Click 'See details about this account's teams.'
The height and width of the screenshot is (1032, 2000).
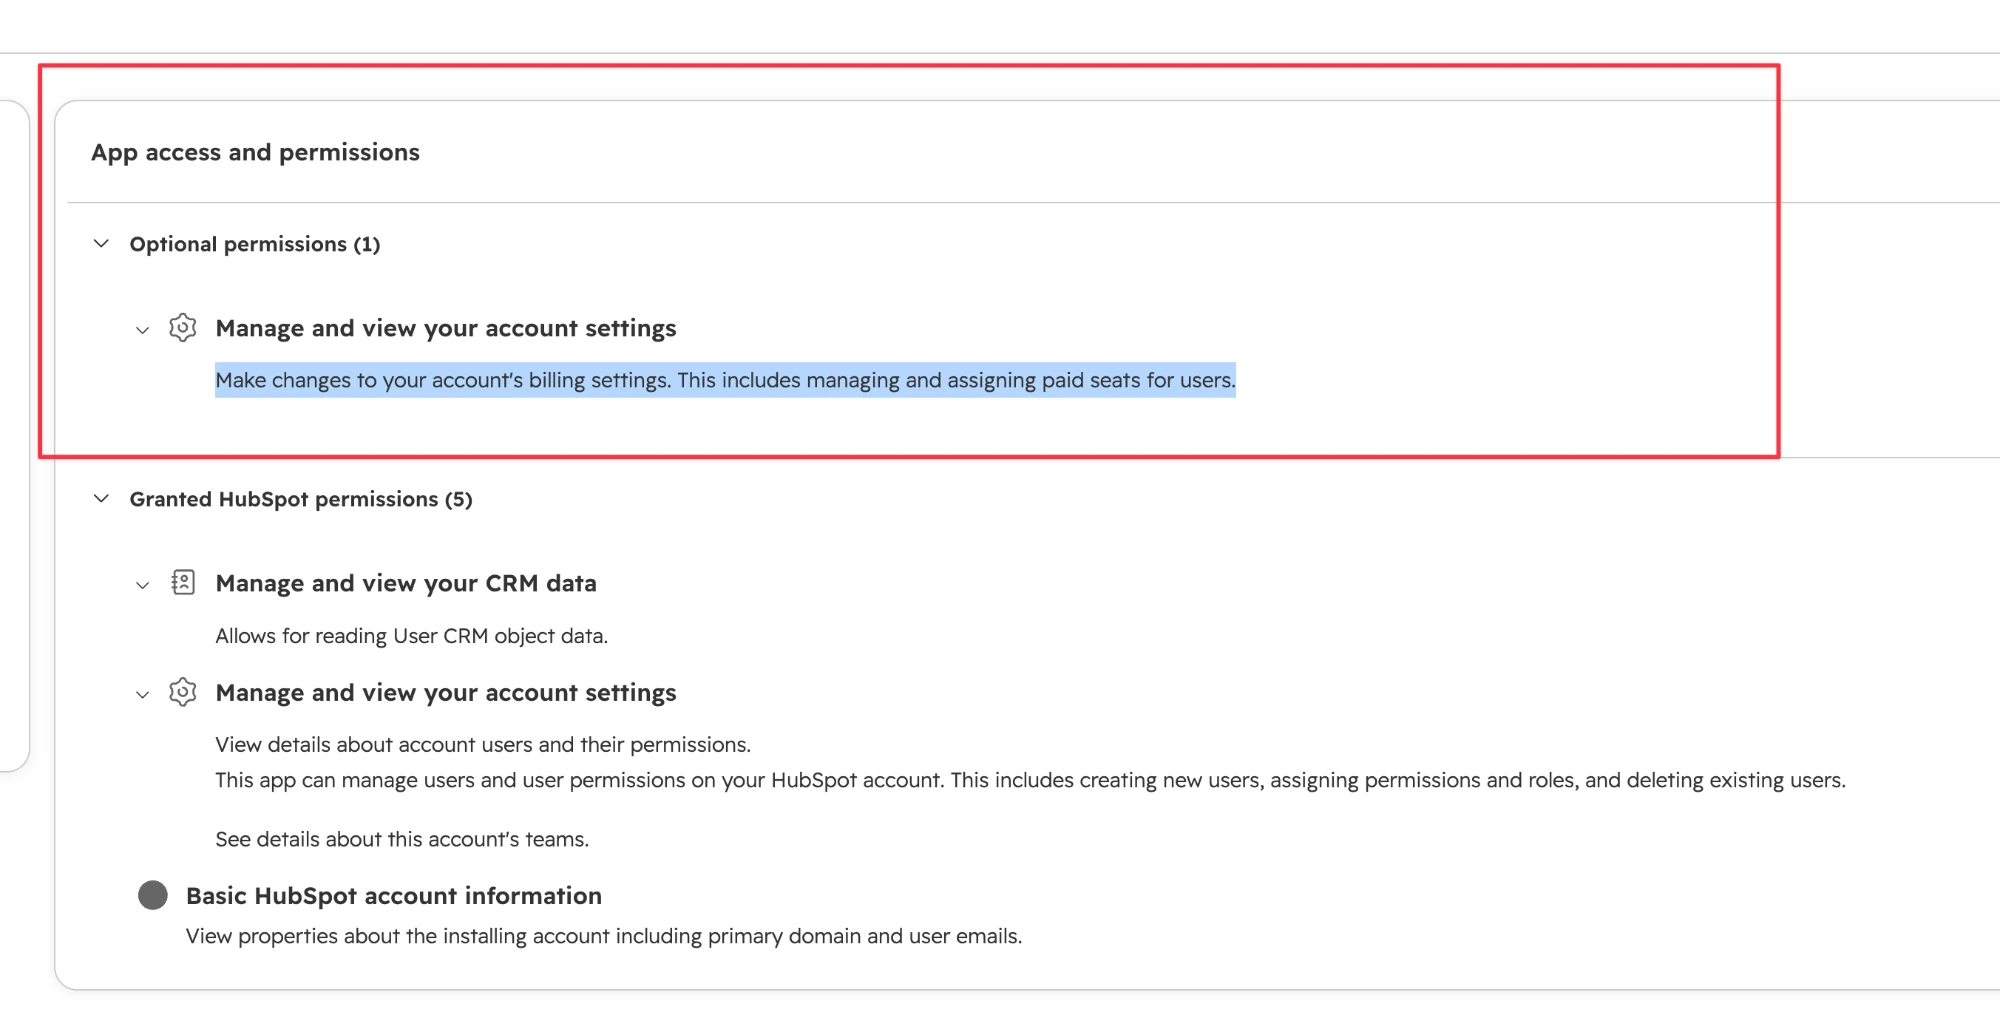coord(402,839)
